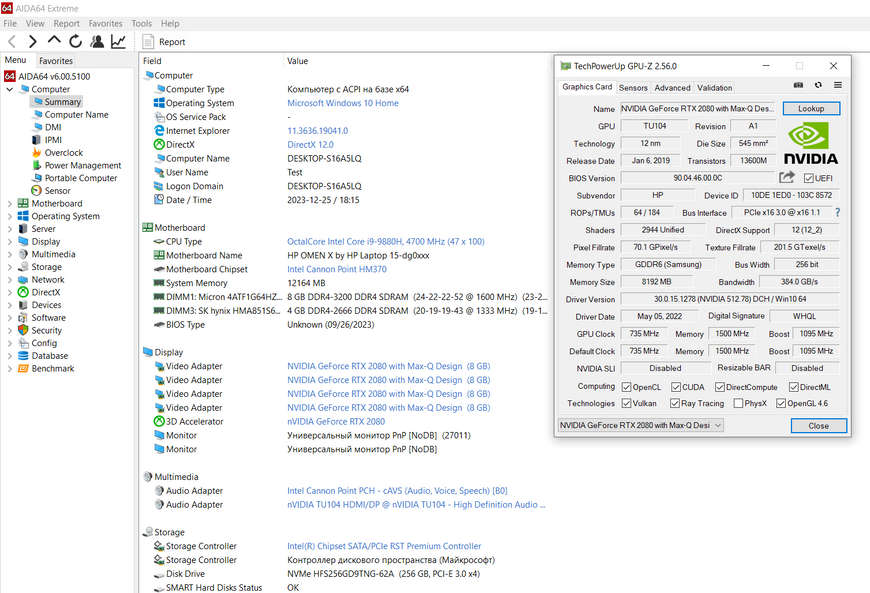Open DirectX 12.0 link
The image size is (870, 593).
click(310, 145)
